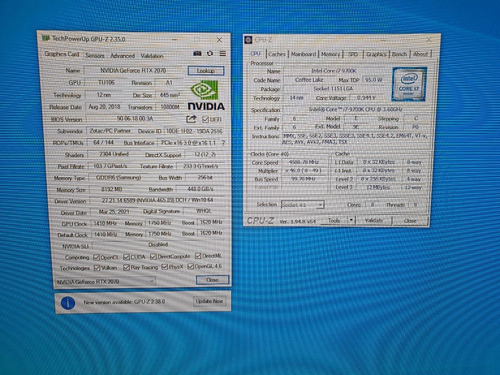This screenshot has width=500, height=375.
Task: Toggle the OpenCL checkbox
Action: pyautogui.click(x=96, y=257)
